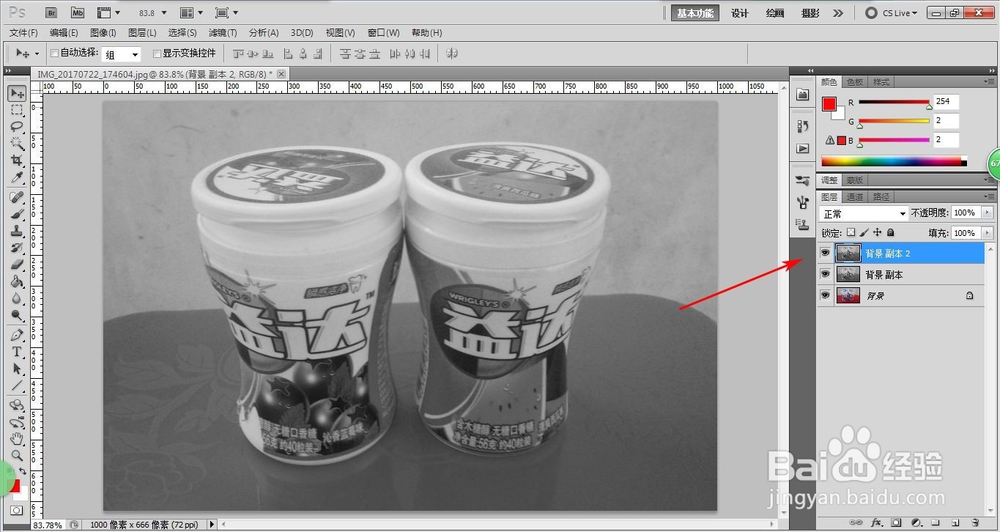The width and height of the screenshot is (1000, 532).
Task: Open the Clone Source panel icon
Action: pos(803,224)
